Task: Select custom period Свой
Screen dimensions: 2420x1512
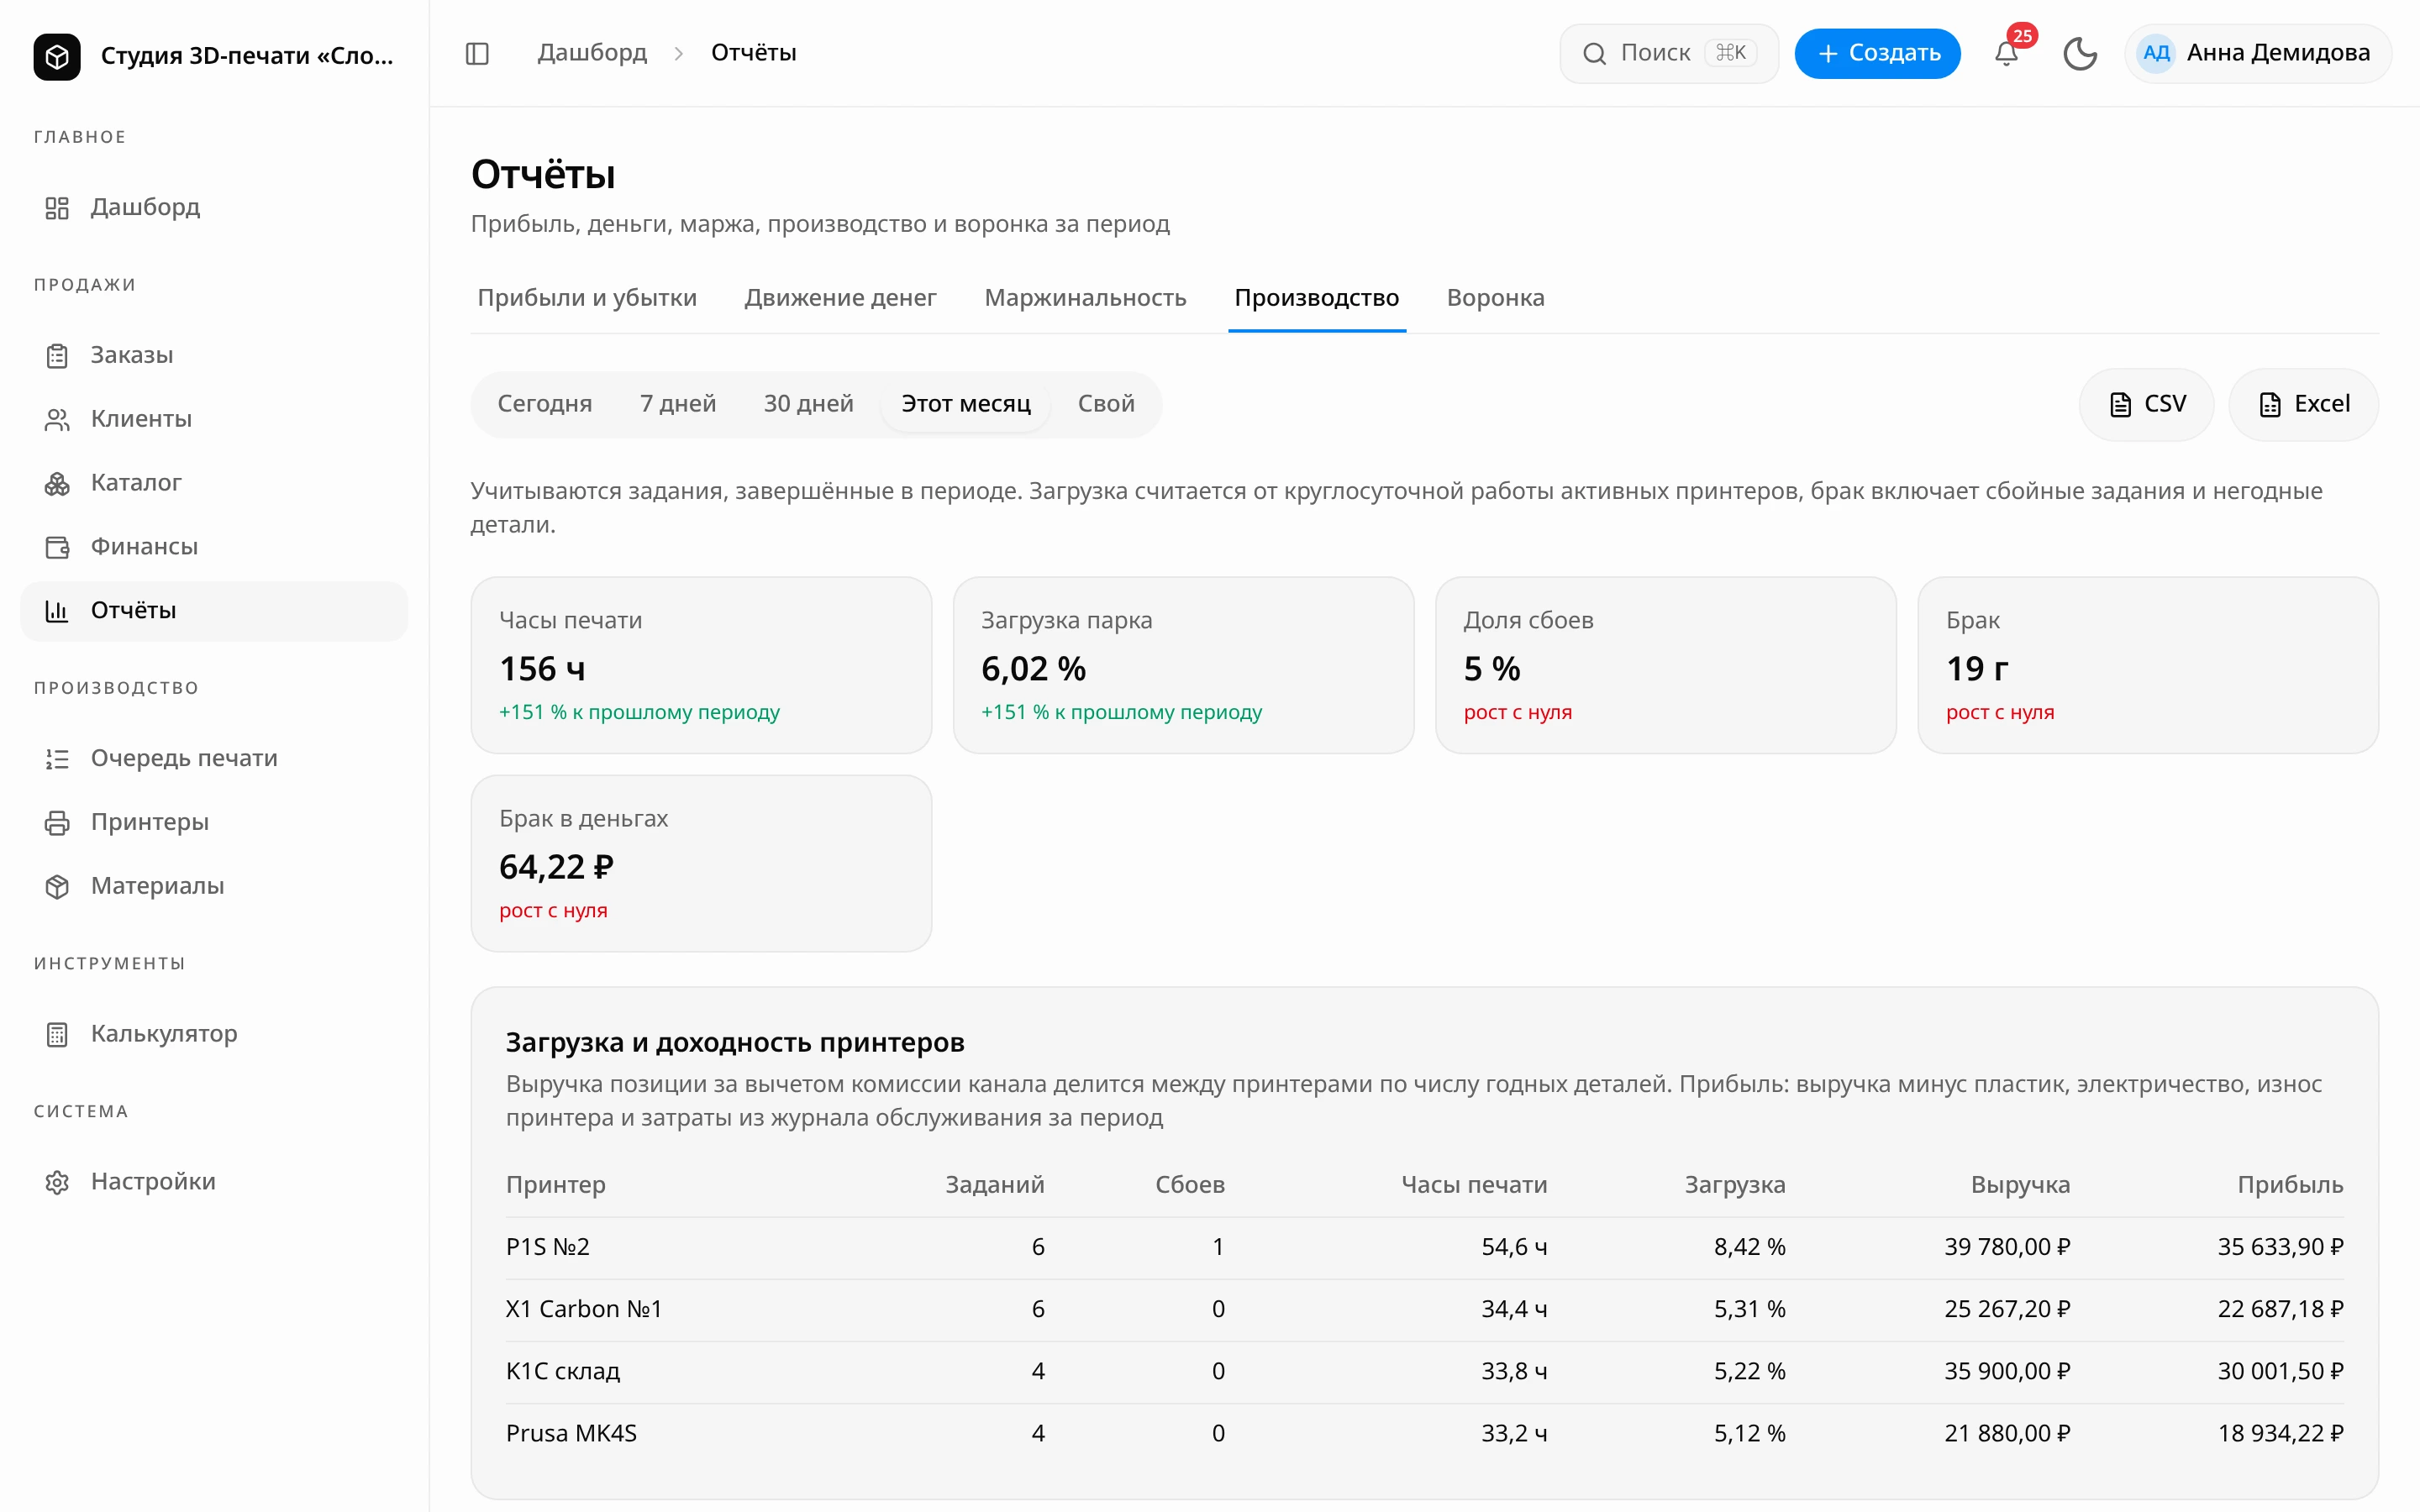Action: point(1106,404)
